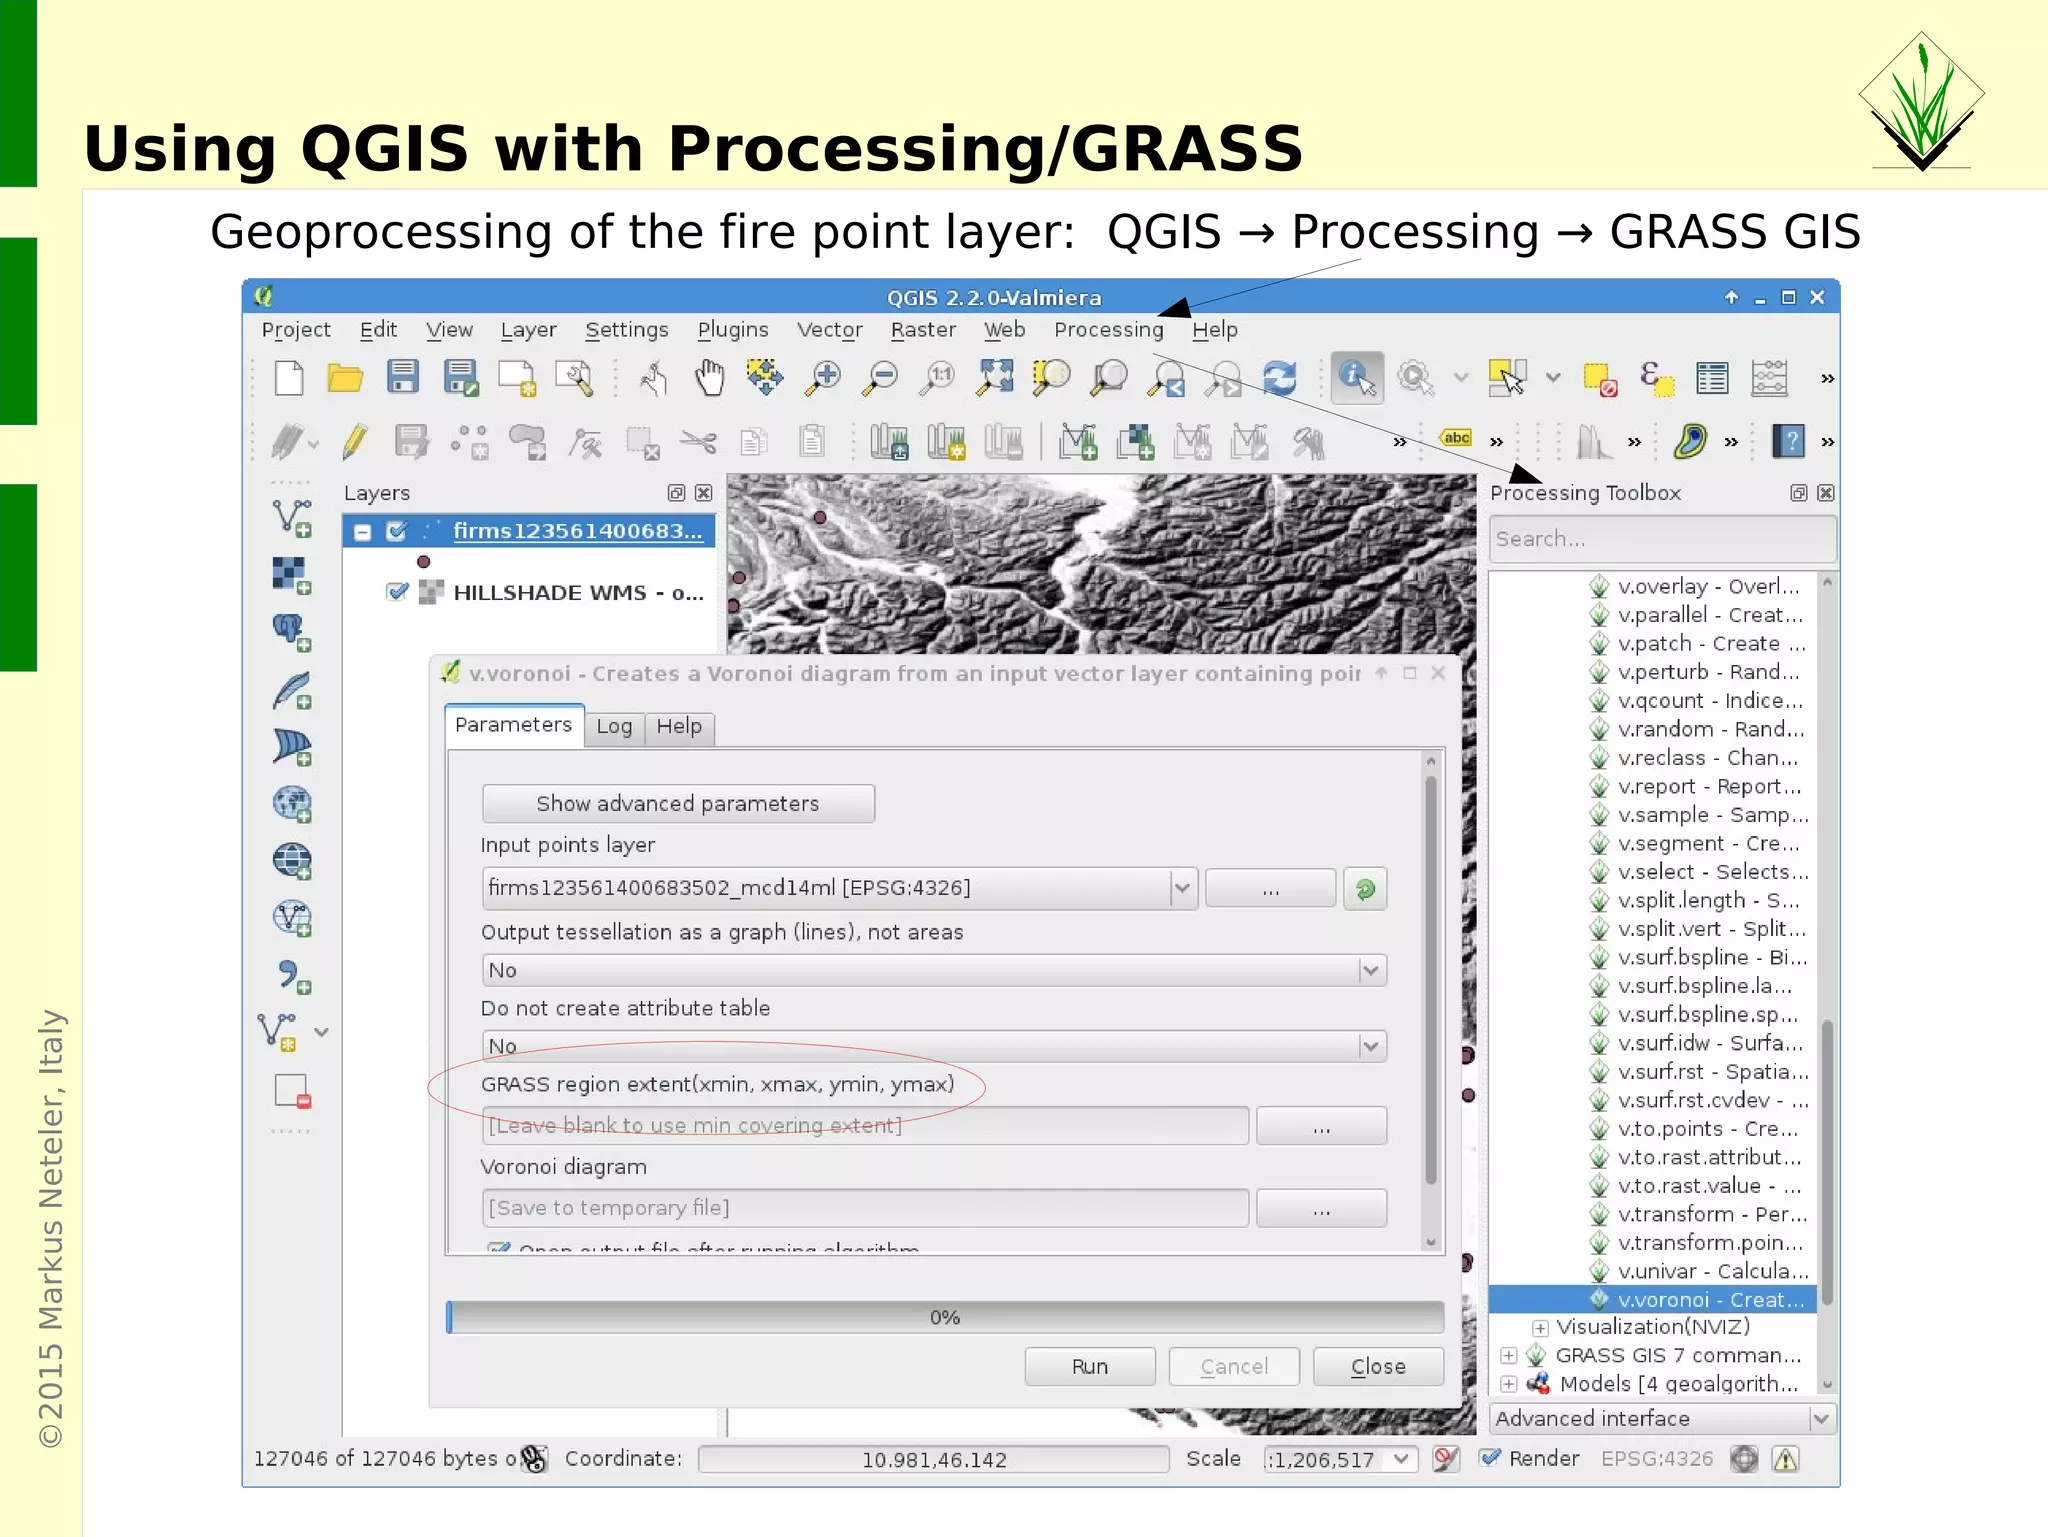Click the Remove Layer sidebar icon
Image resolution: width=2048 pixels, height=1537 pixels.
click(x=292, y=1091)
